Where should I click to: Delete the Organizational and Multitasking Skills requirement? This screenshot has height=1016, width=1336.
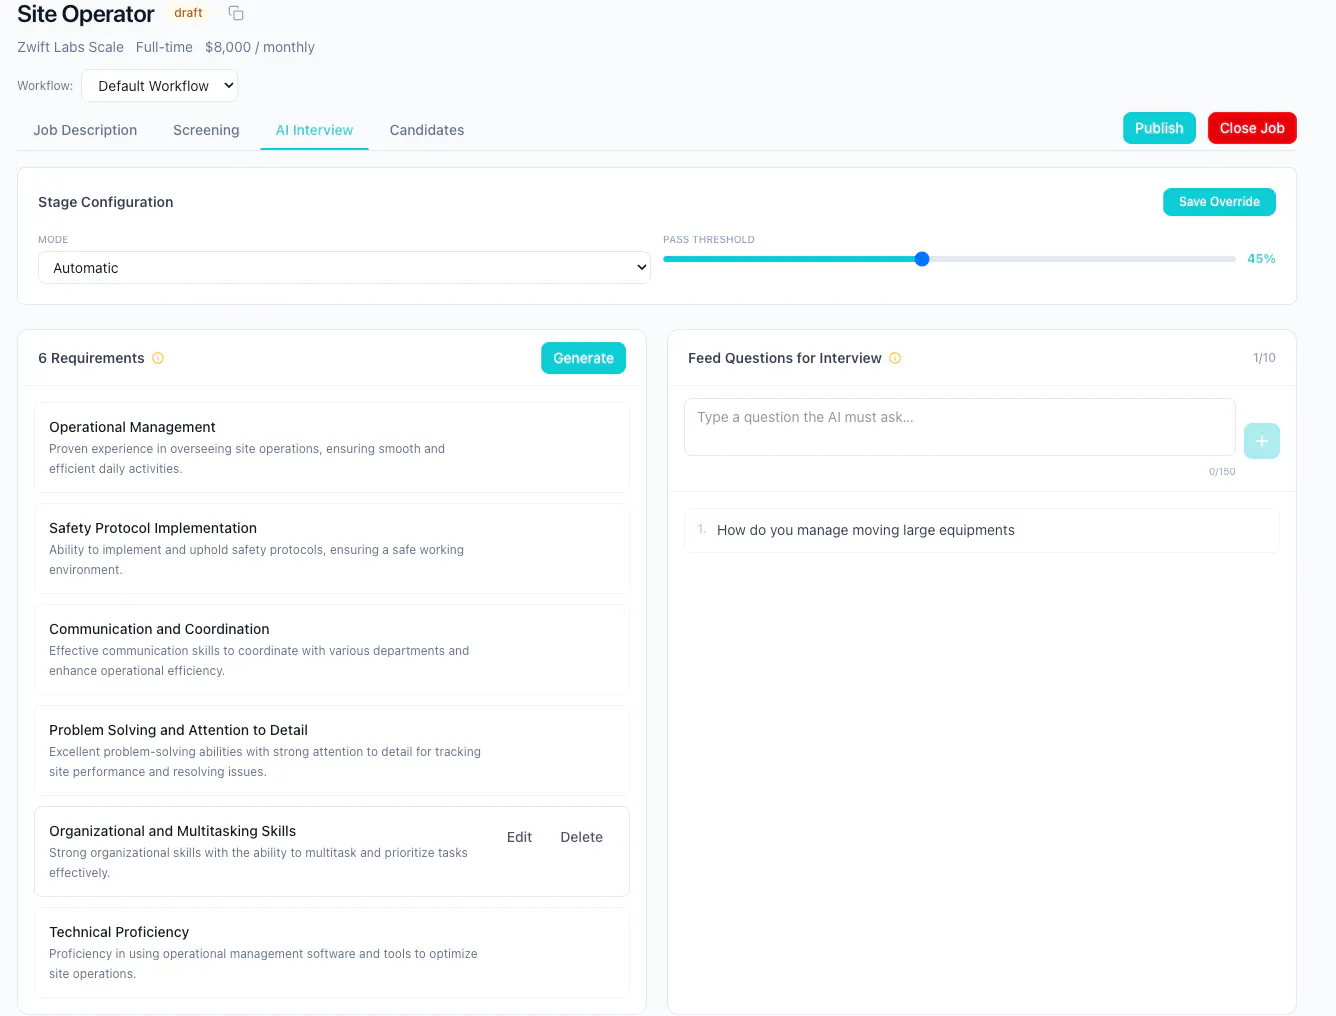(581, 837)
